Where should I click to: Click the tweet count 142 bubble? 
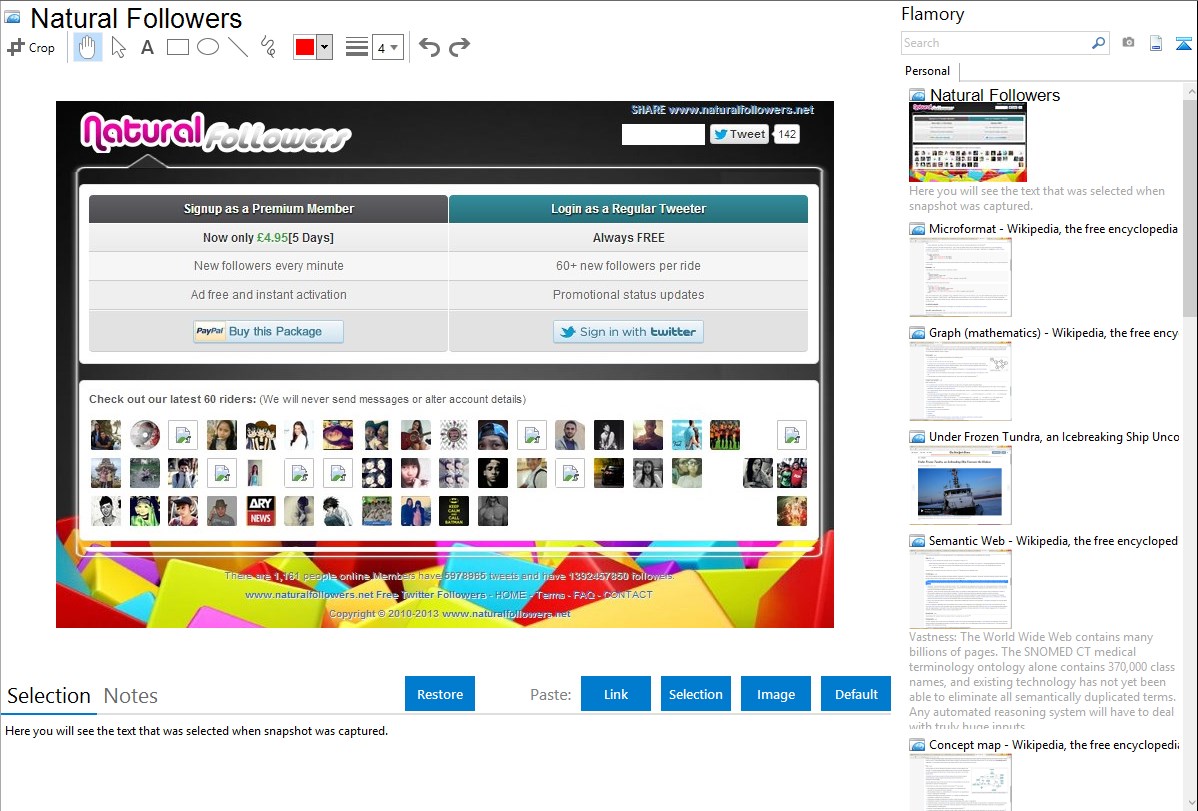point(787,135)
